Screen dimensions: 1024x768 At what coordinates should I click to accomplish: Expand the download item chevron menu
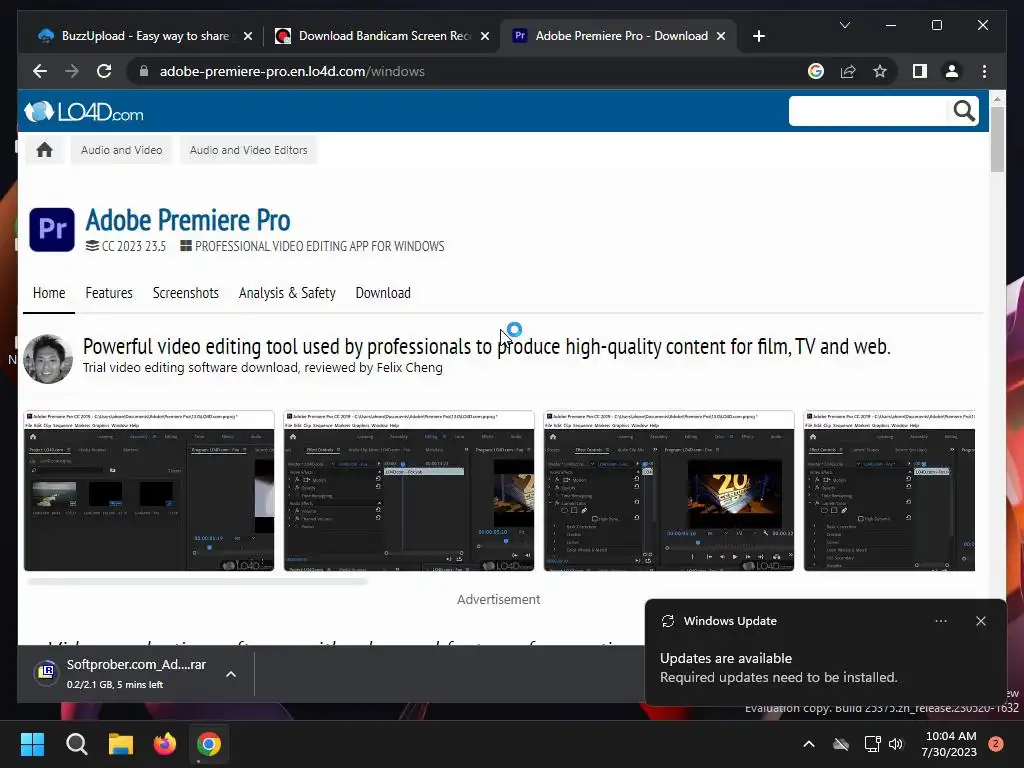pyautogui.click(x=231, y=674)
